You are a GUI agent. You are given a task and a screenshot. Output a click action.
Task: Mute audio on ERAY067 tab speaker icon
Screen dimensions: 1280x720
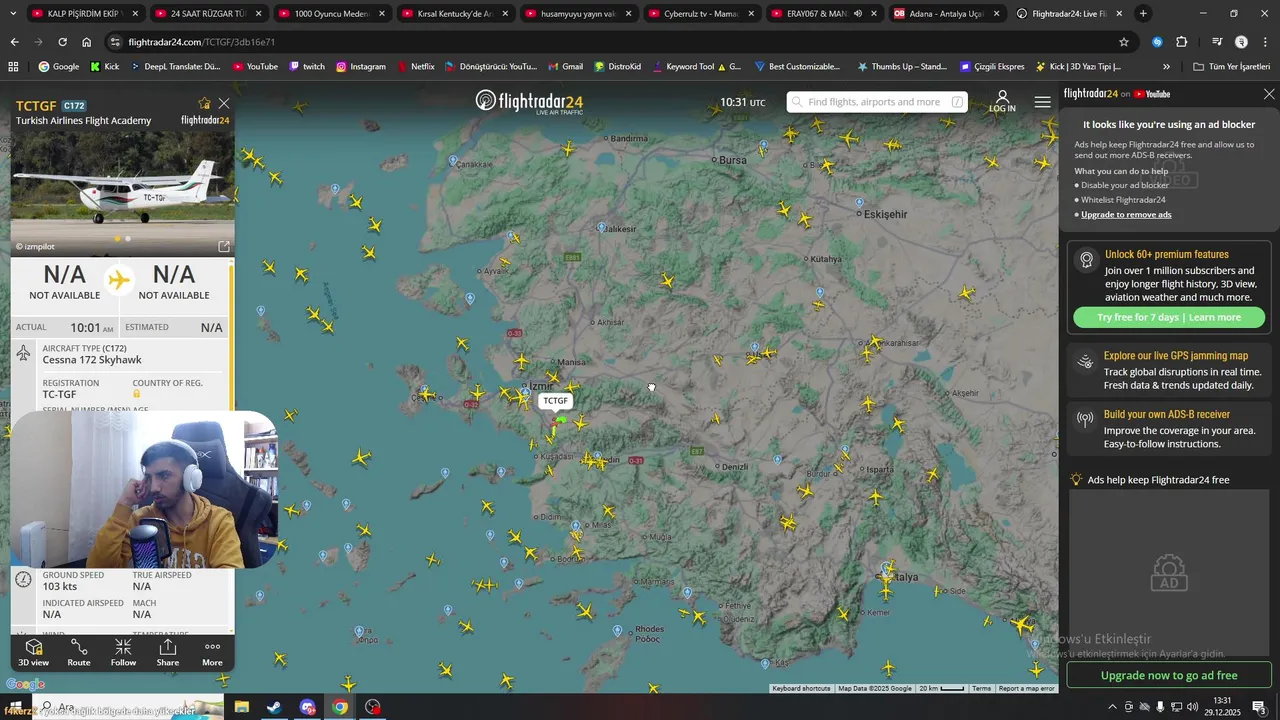coord(858,14)
